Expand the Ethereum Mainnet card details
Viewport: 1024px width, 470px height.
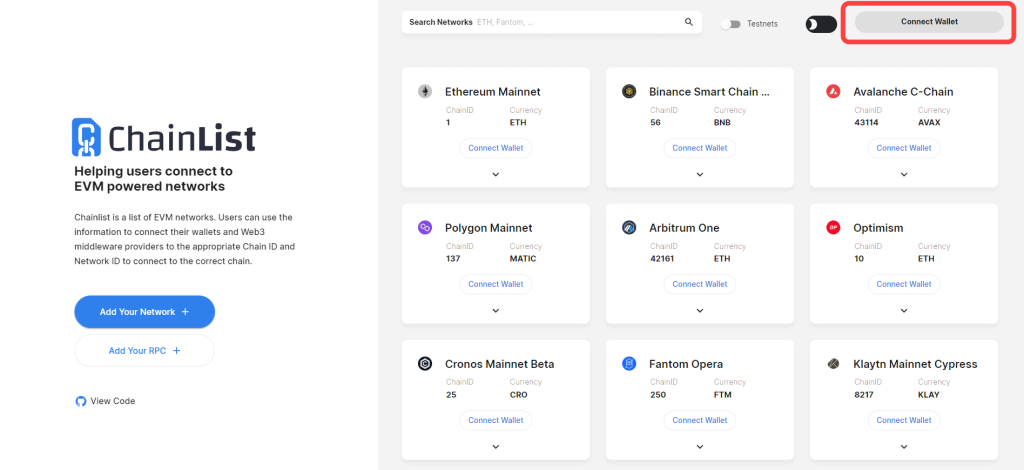pyautogui.click(x=496, y=174)
